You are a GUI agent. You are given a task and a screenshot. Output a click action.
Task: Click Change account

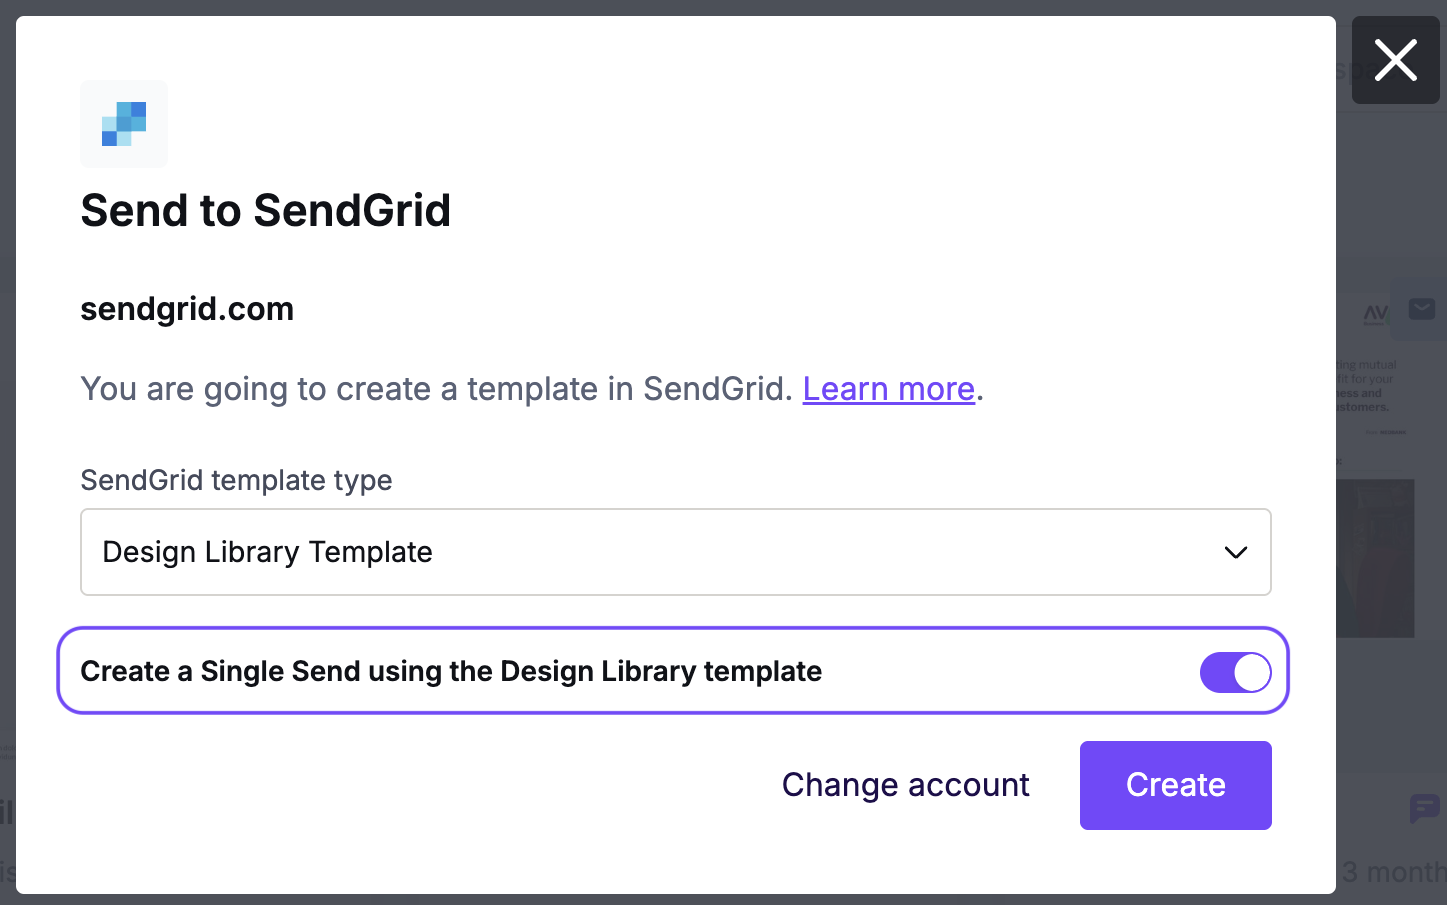click(x=906, y=785)
